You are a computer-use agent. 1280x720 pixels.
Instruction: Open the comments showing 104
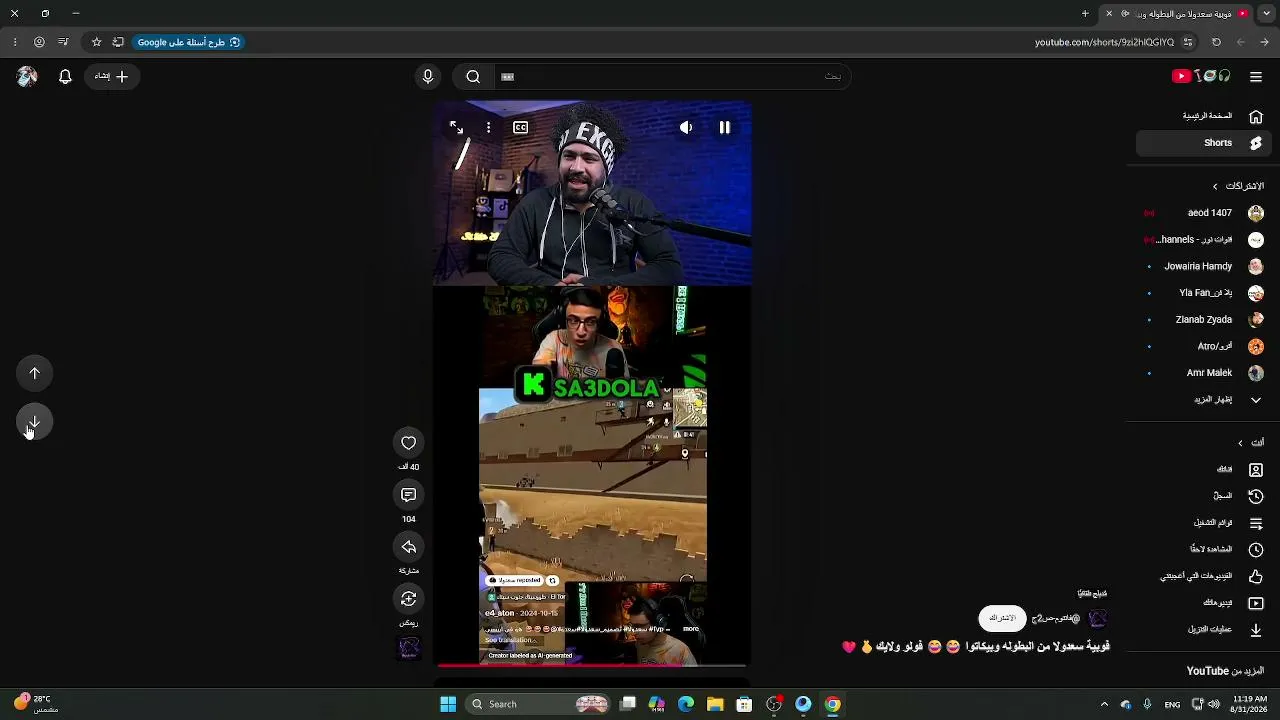(x=409, y=495)
